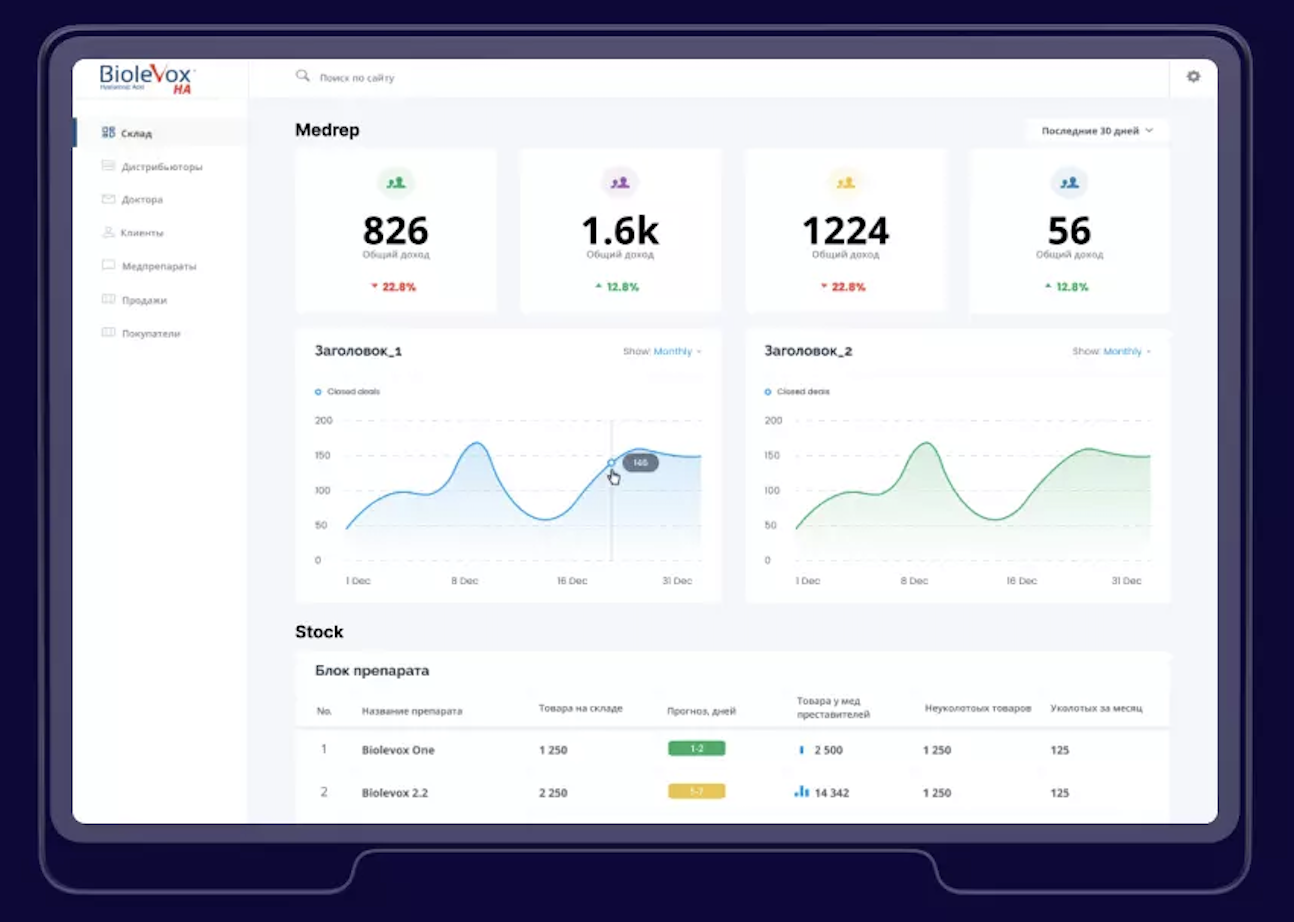Viewport: 1294px width, 922px height.
Task: Toggle the Closed deals legend in Заголовок_2
Action: point(797,392)
